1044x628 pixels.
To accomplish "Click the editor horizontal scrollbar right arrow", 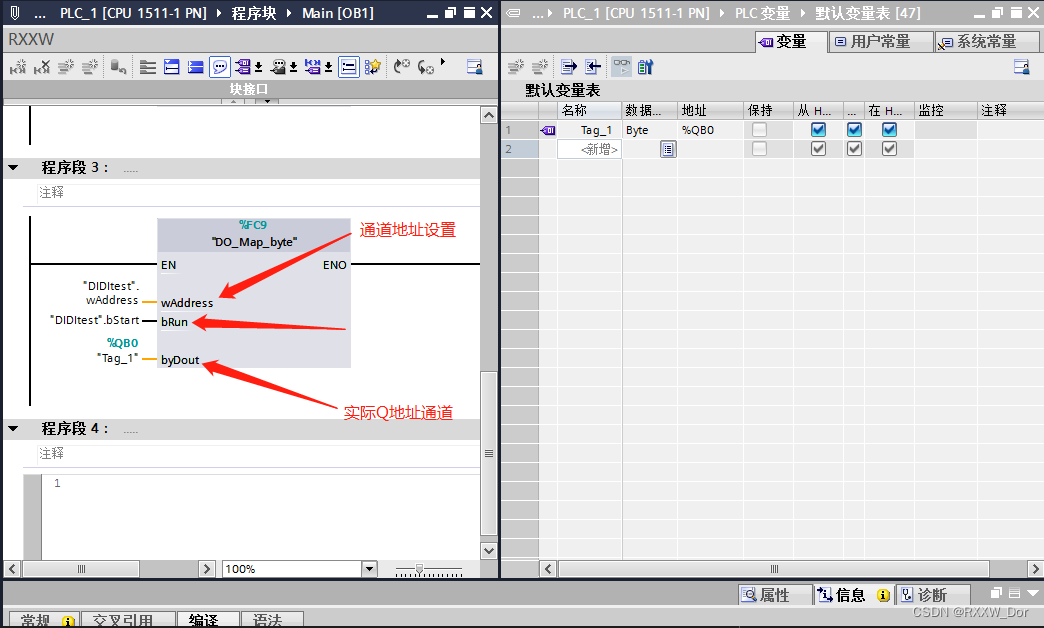I will (206, 569).
